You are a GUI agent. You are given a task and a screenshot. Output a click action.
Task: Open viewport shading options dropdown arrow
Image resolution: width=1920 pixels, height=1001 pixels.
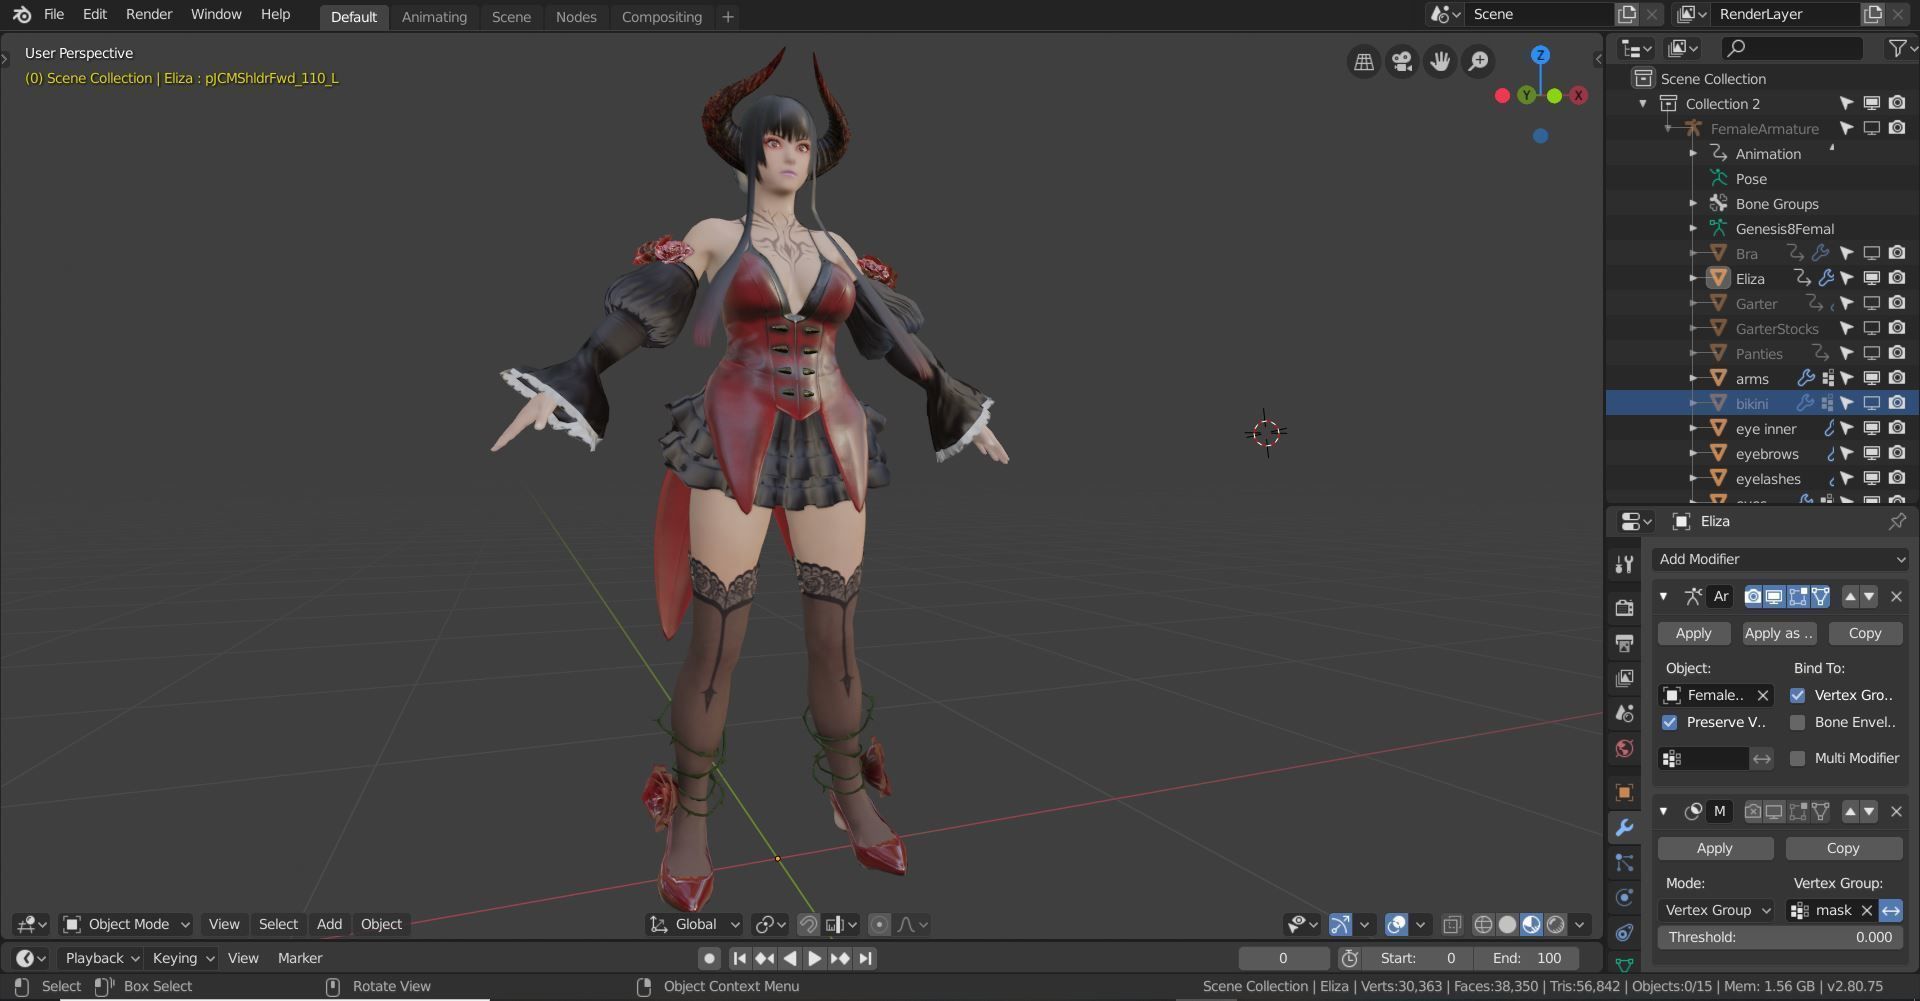pyautogui.click(x=1580, y=924)
